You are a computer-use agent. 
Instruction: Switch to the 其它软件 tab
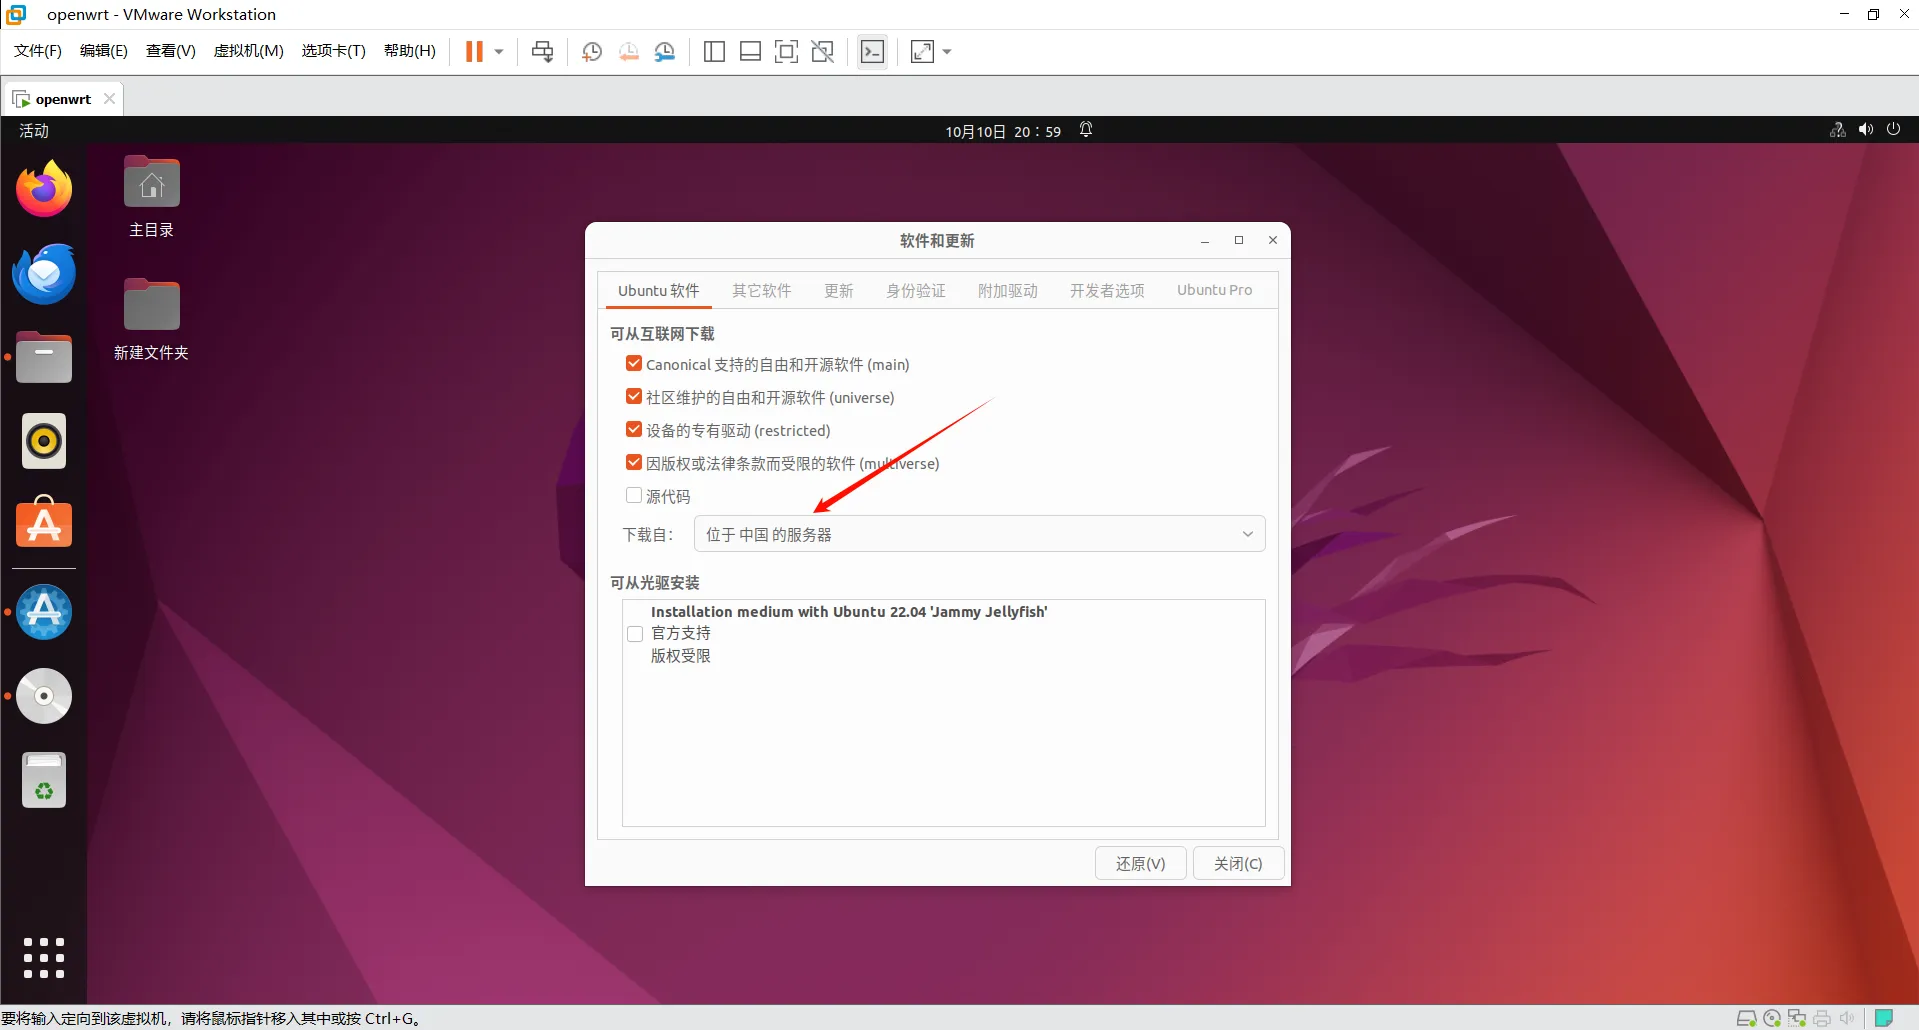(762, 290)
